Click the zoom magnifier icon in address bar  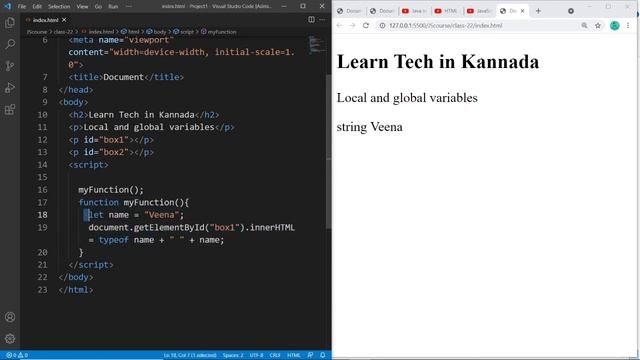(584, 25)
